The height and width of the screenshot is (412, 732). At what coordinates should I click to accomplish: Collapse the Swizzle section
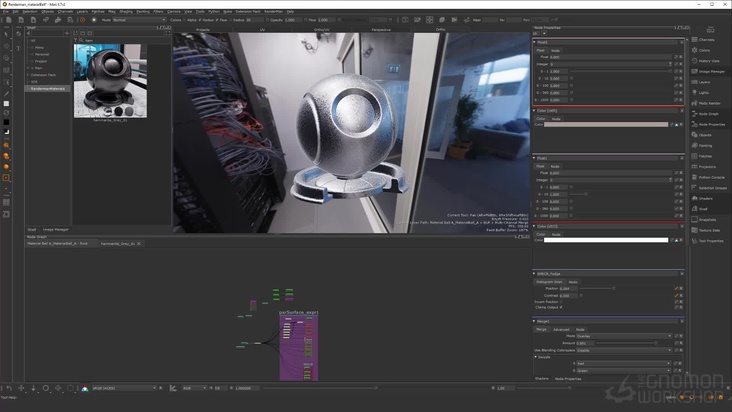coord(535,357)
